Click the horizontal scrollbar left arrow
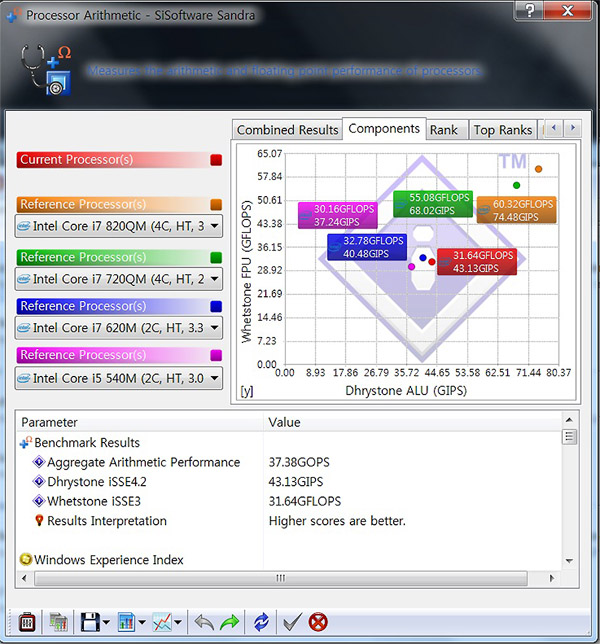600x644 pixels. pyautogui.click(x=24, y=578)
